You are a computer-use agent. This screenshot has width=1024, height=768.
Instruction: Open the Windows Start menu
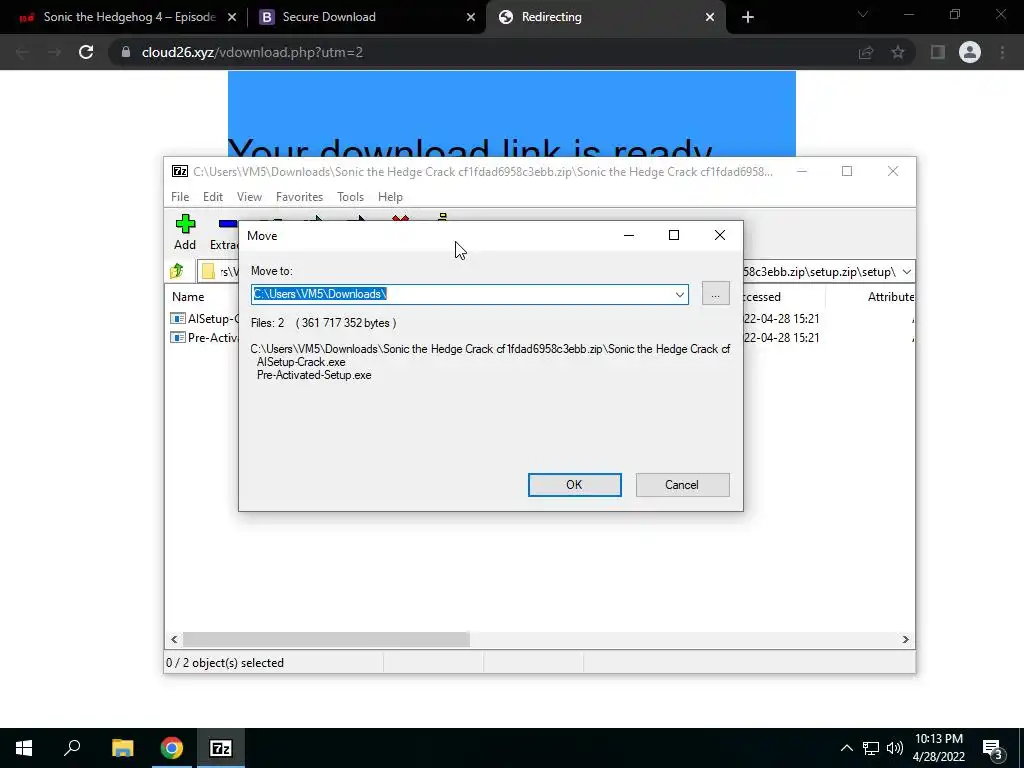tap(24, 748)
